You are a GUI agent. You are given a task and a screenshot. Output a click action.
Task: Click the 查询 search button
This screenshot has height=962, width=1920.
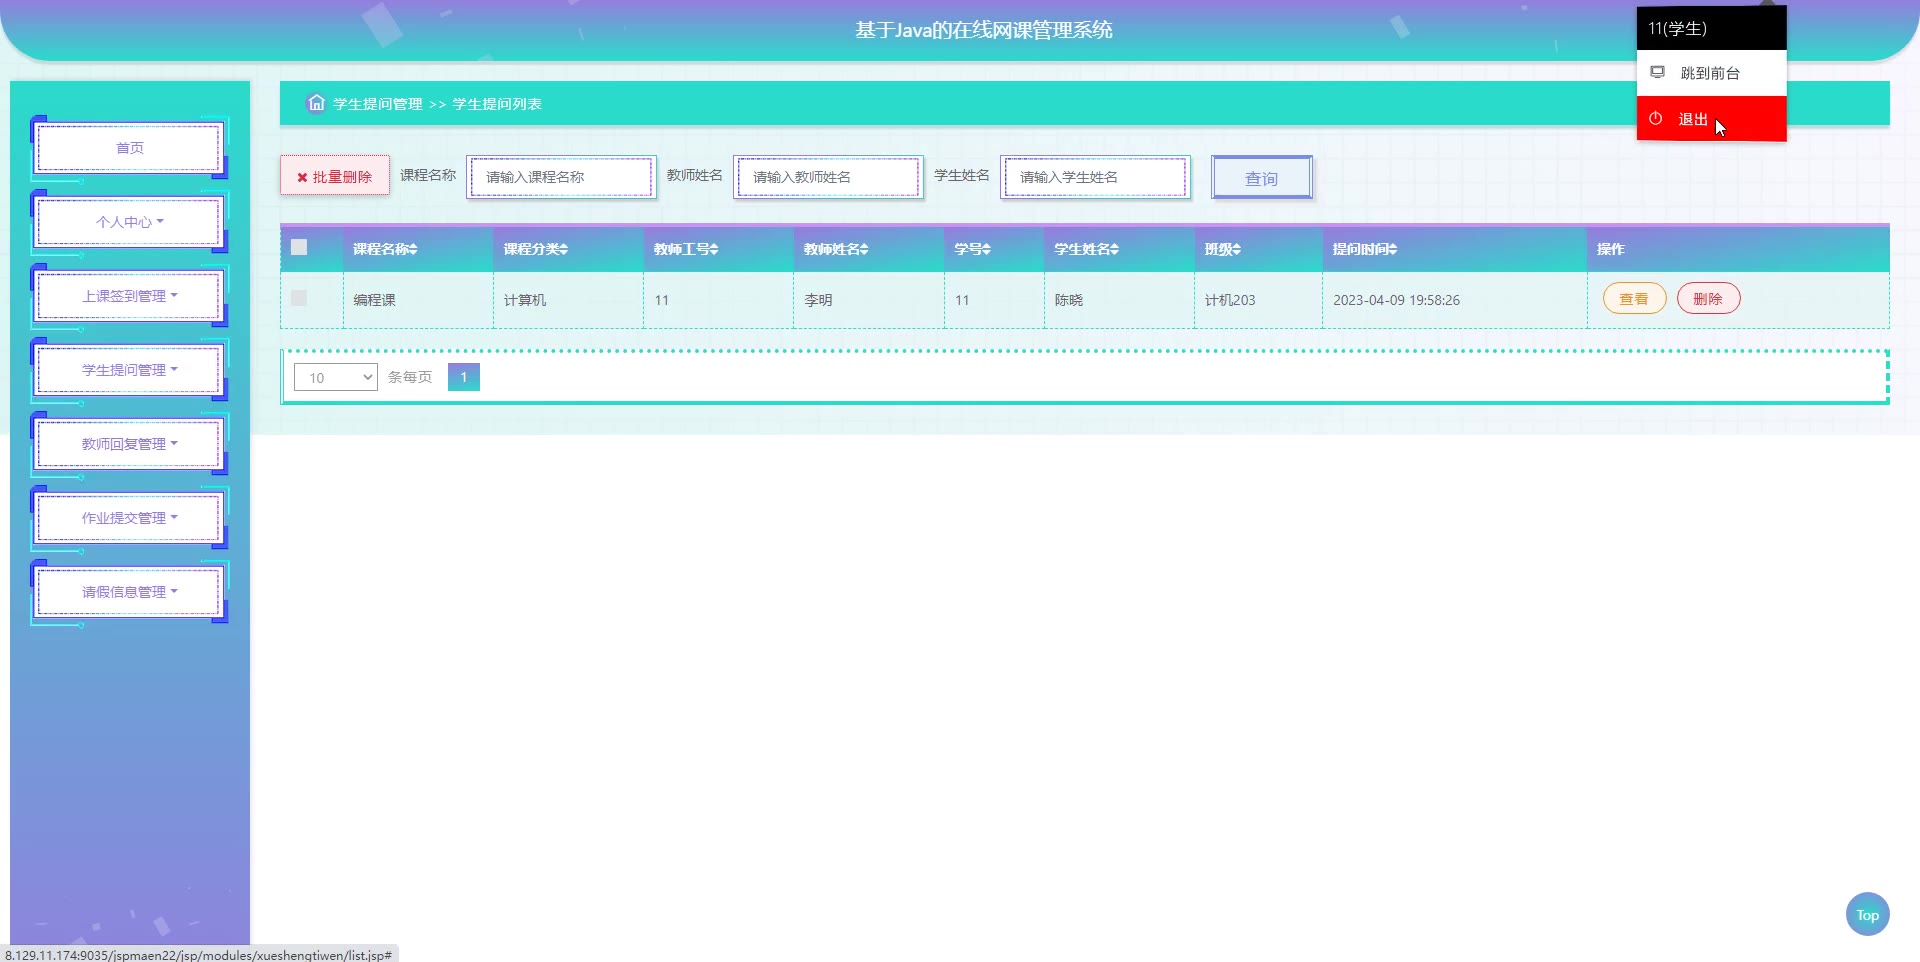click(1262, 178)
